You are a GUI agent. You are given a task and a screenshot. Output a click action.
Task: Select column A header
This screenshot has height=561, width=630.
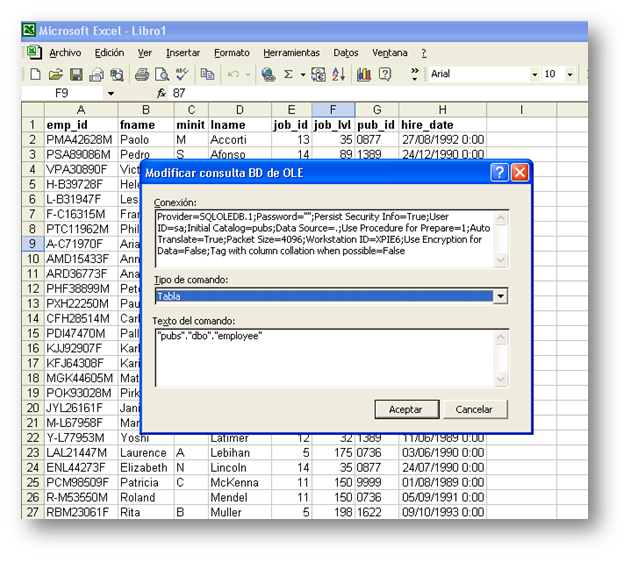(x=81, y=110)
